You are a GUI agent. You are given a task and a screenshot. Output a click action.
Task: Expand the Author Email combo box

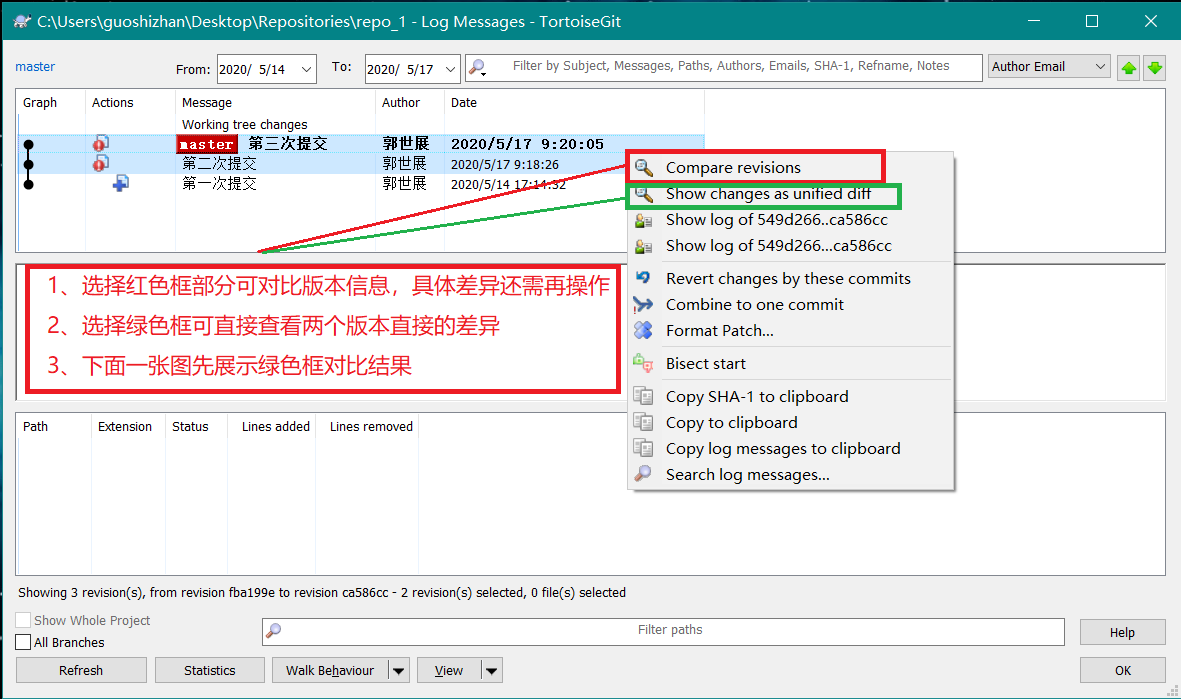[1100, 67]
